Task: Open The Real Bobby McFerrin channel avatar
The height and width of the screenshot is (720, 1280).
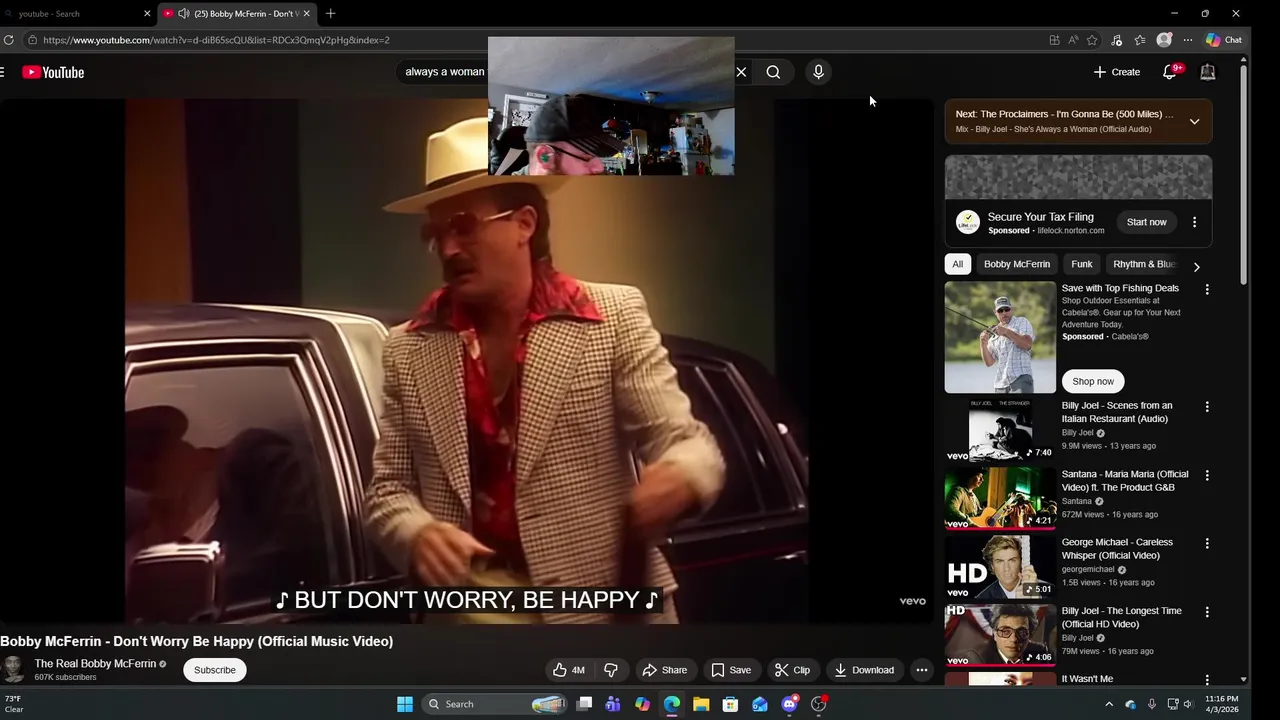Action: click(12, 669)
